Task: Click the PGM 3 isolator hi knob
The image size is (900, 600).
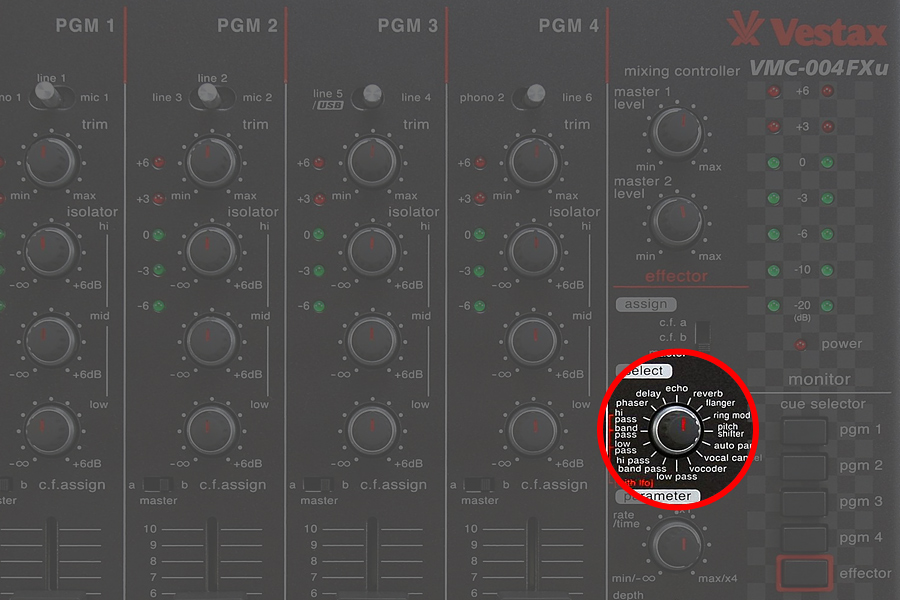Action: 372,249
